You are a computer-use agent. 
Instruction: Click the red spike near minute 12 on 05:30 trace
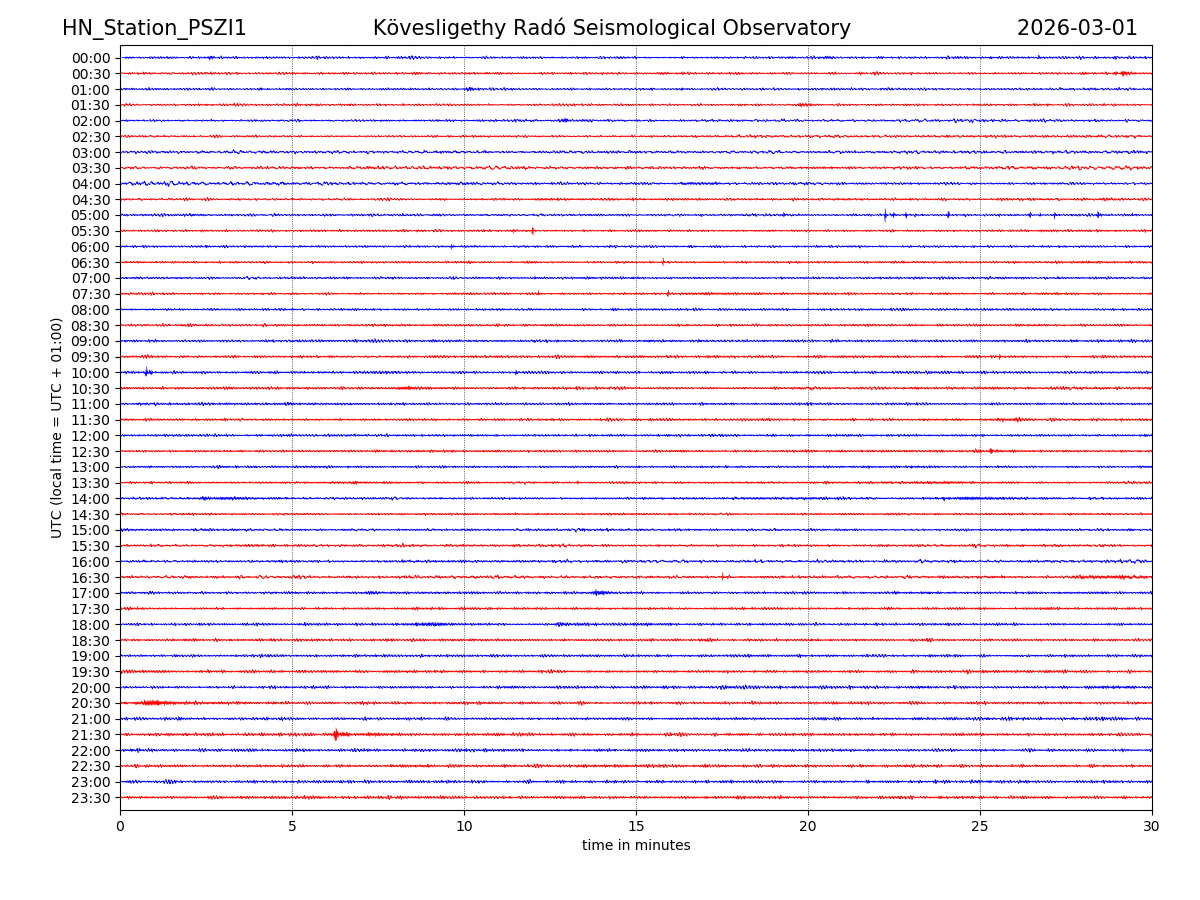[532, 231]
